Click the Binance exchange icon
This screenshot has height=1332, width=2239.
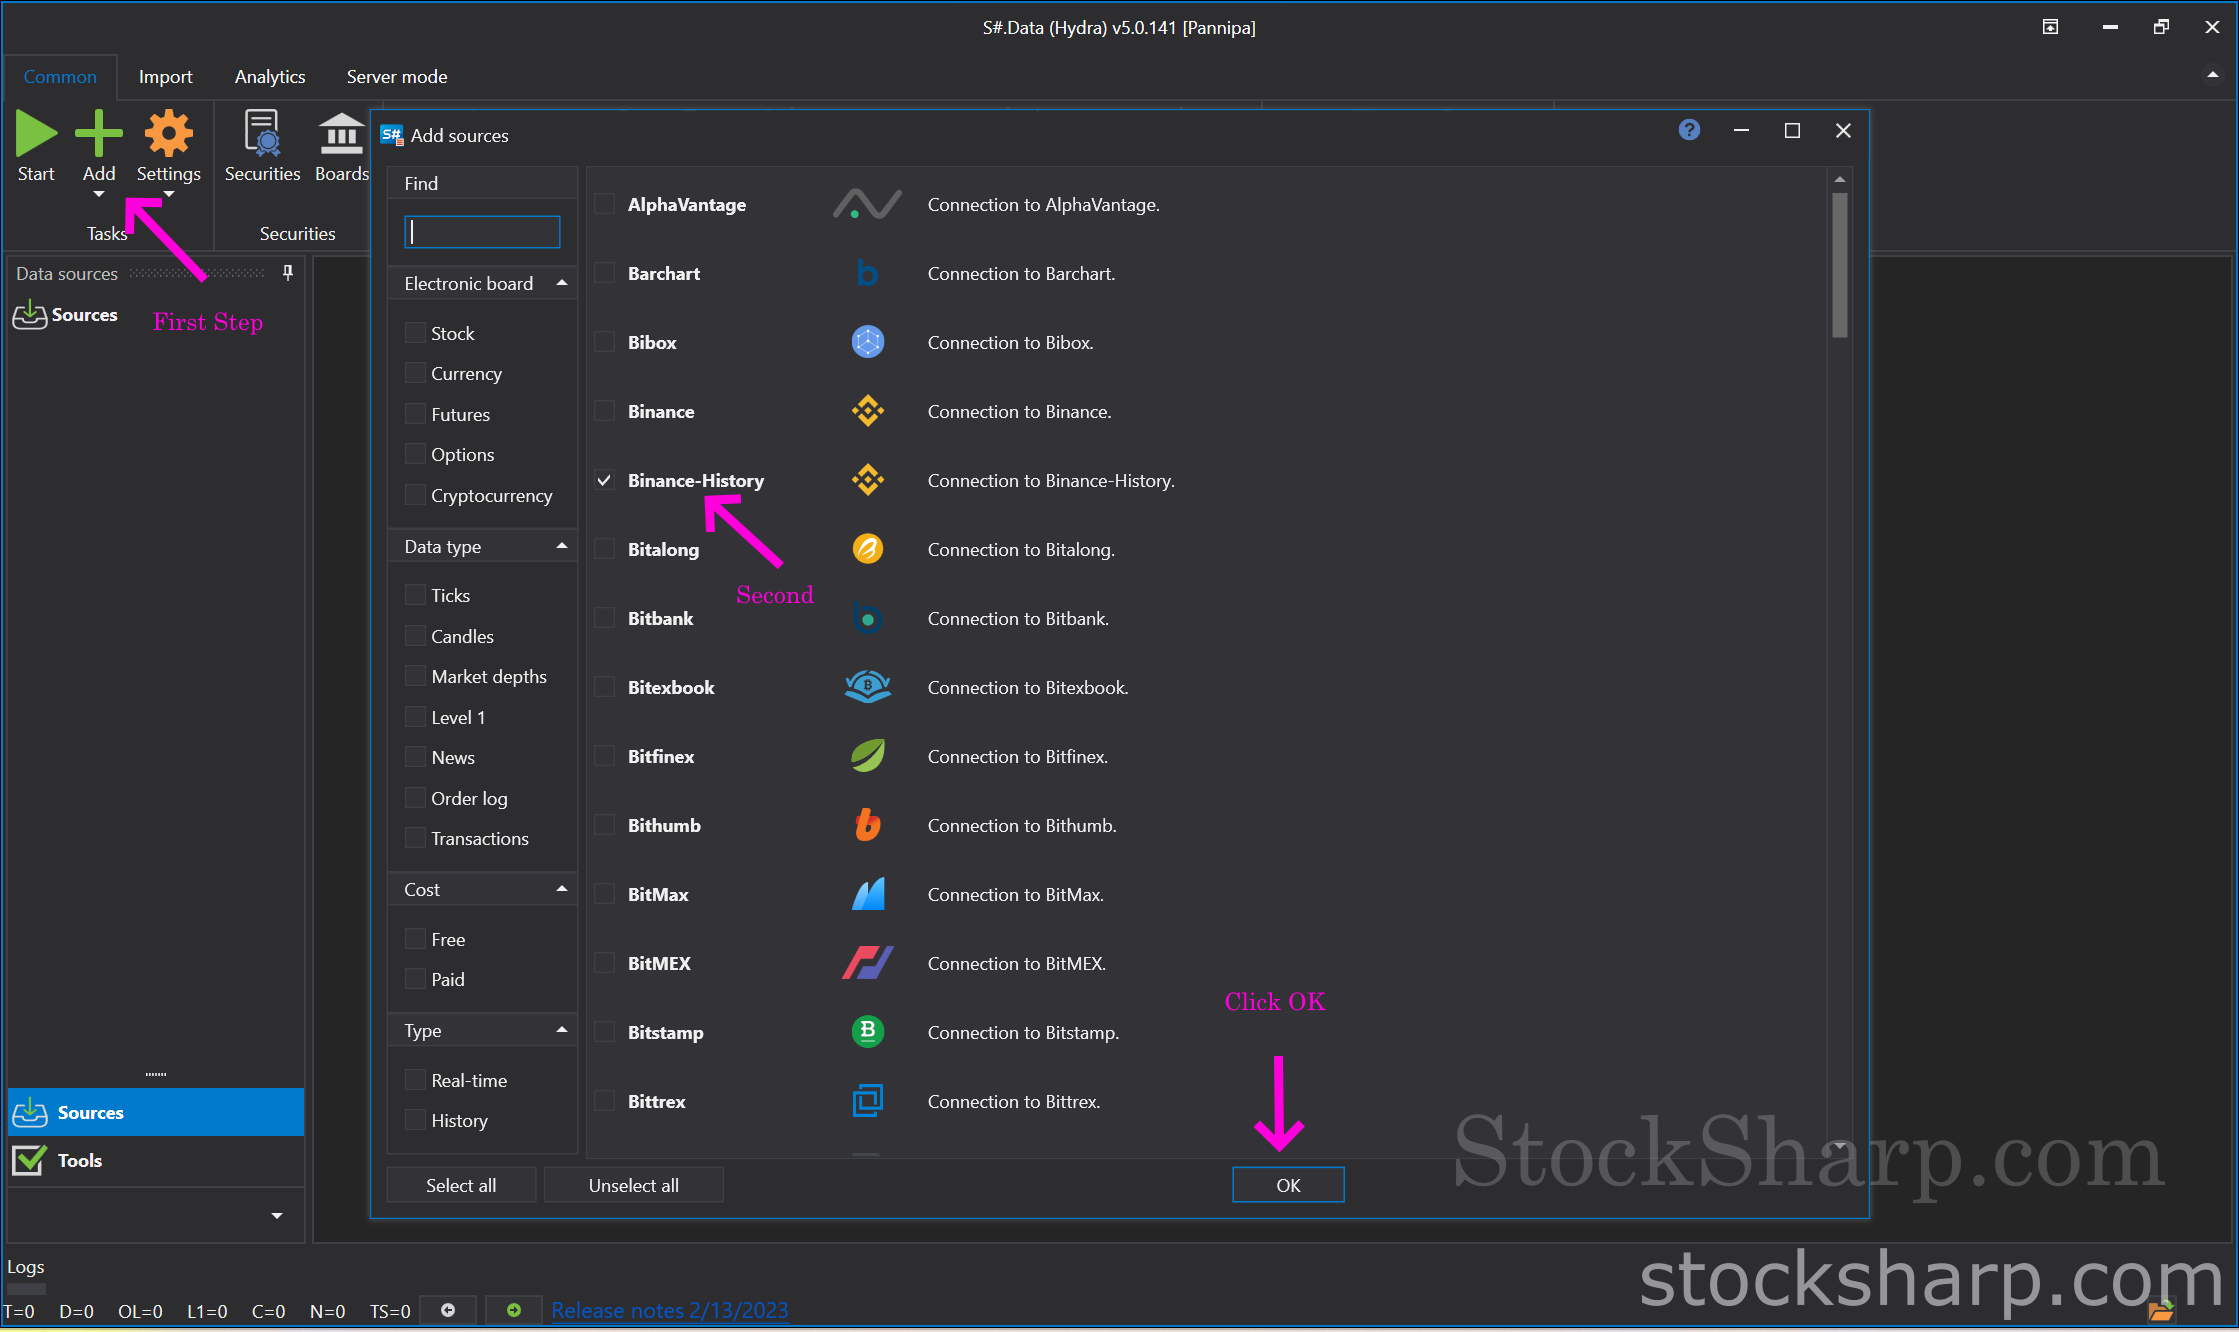(x=869, y=411)
